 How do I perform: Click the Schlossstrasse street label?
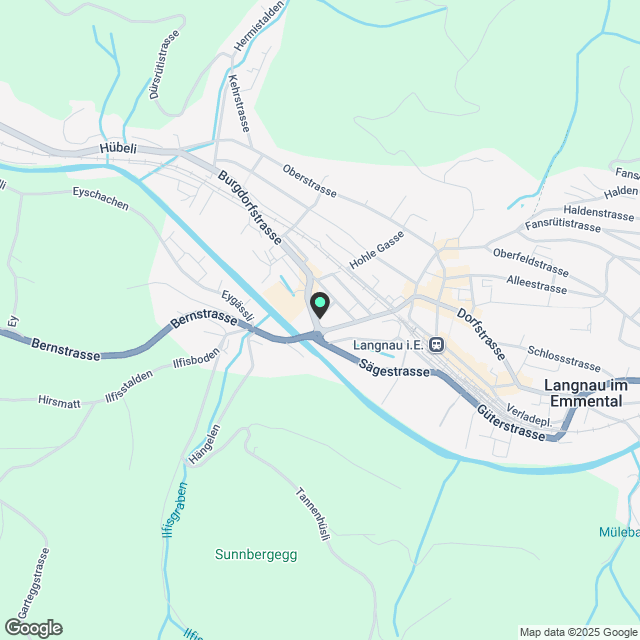[564, 359]
